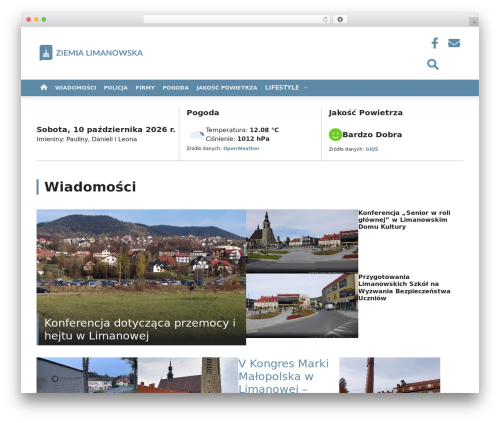Image resolution: width=500 pixels, height=423 pixels.
Task: Go to the home icon in navbar
Action: tap(44, 87)
